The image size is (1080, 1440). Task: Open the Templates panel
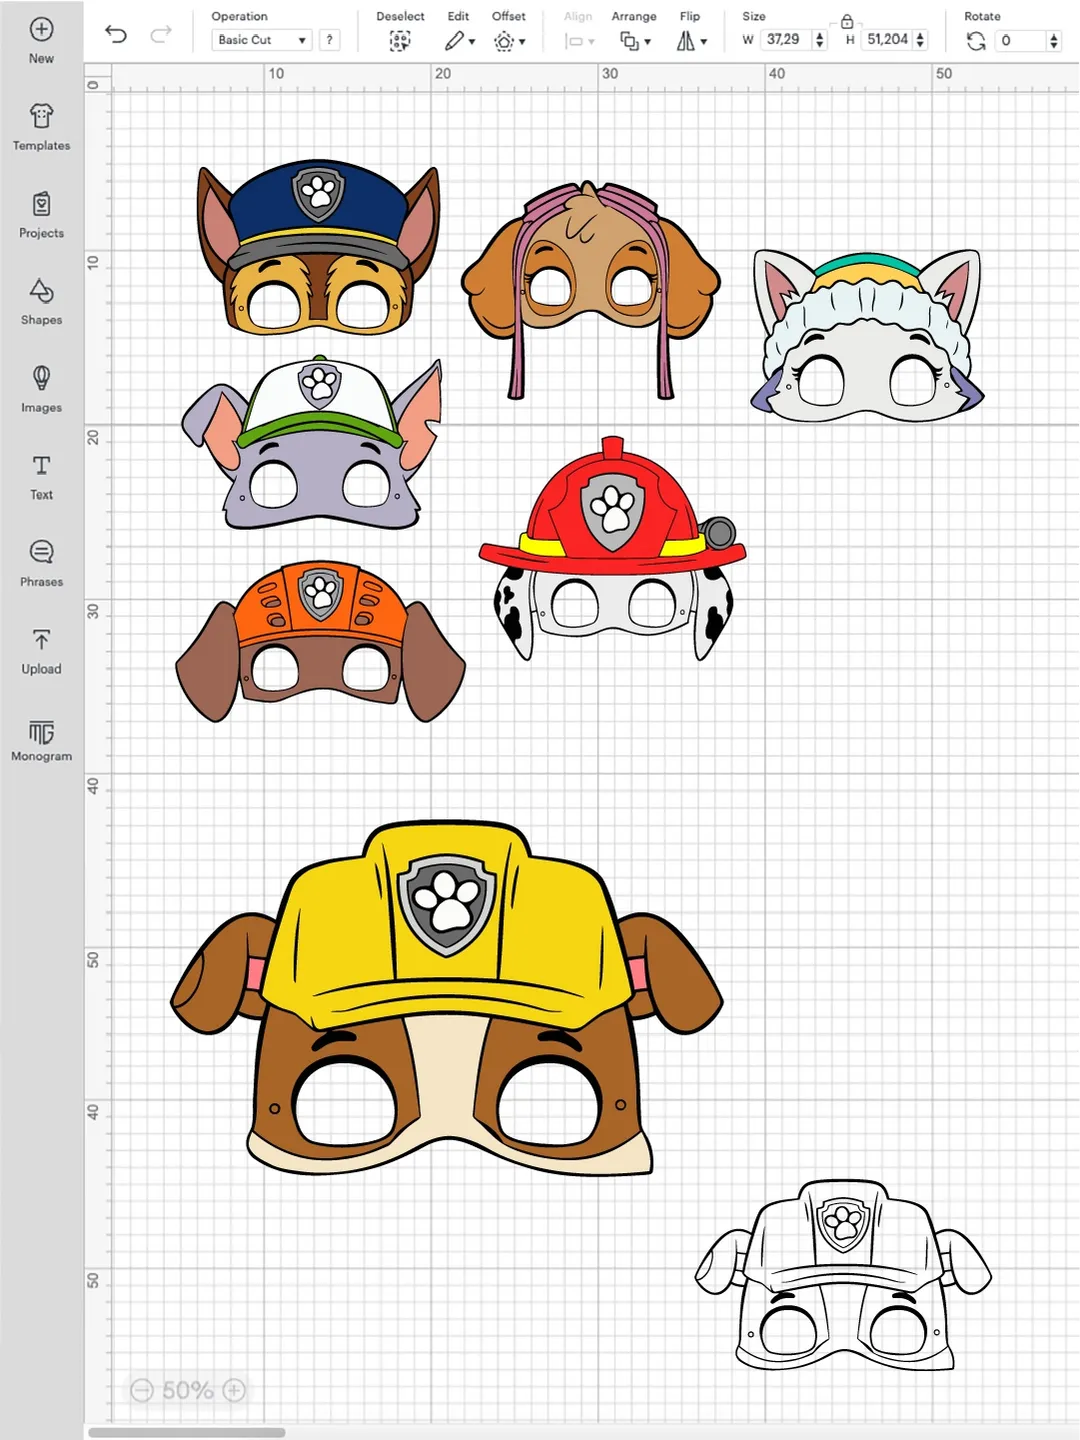tap(41, 128)
